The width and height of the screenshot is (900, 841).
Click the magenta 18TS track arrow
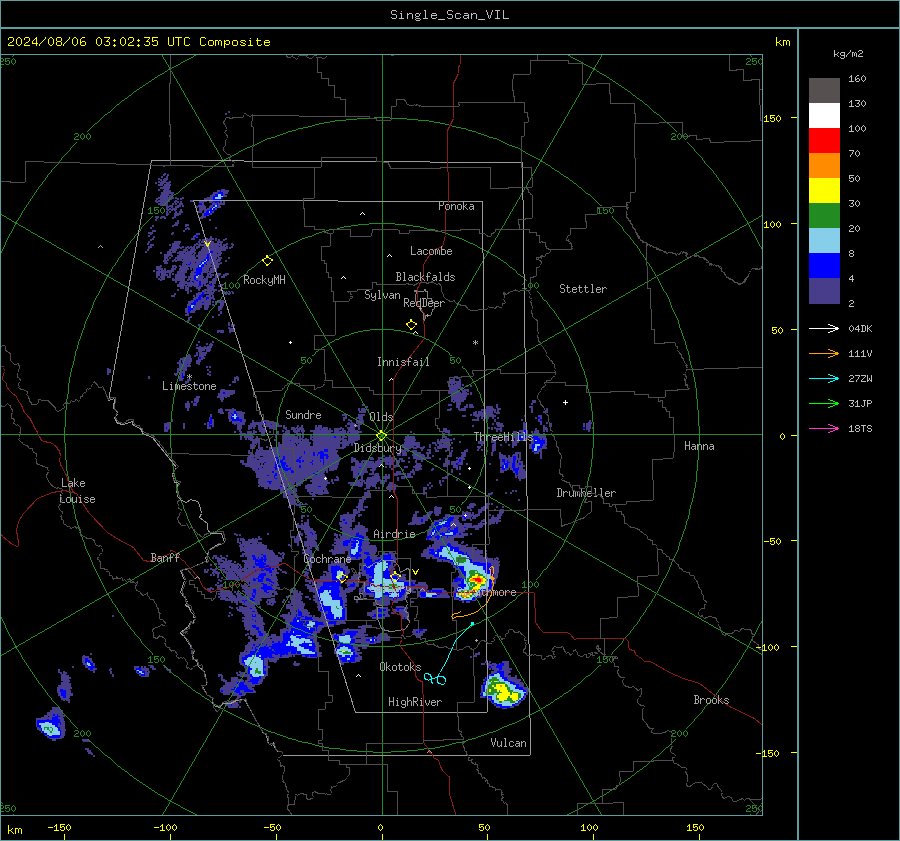[824, 428]
